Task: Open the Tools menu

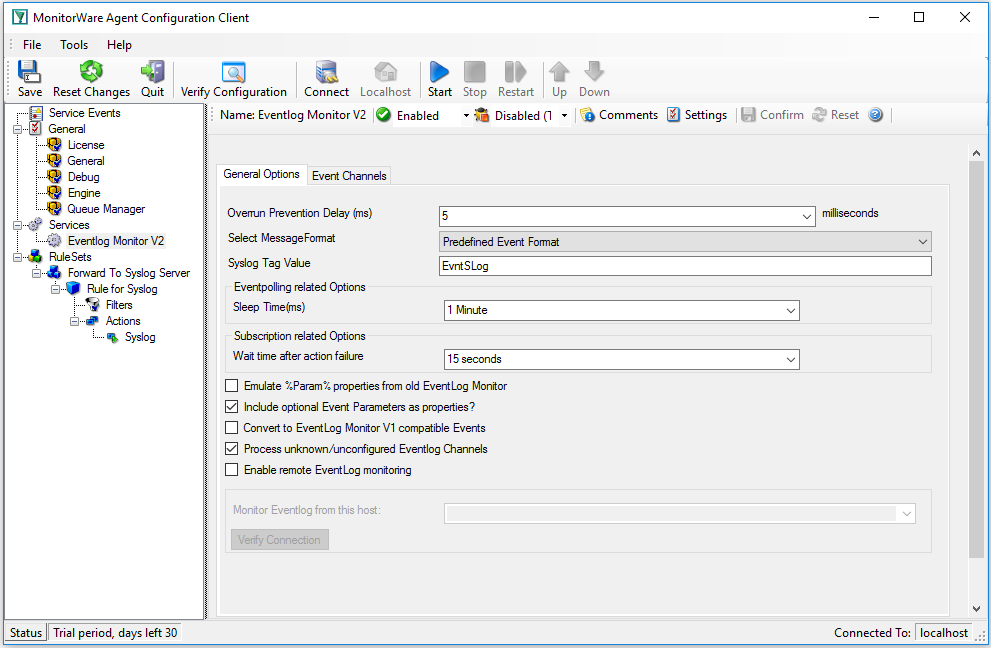Action: pyautogui.click(x=74, y=45)
